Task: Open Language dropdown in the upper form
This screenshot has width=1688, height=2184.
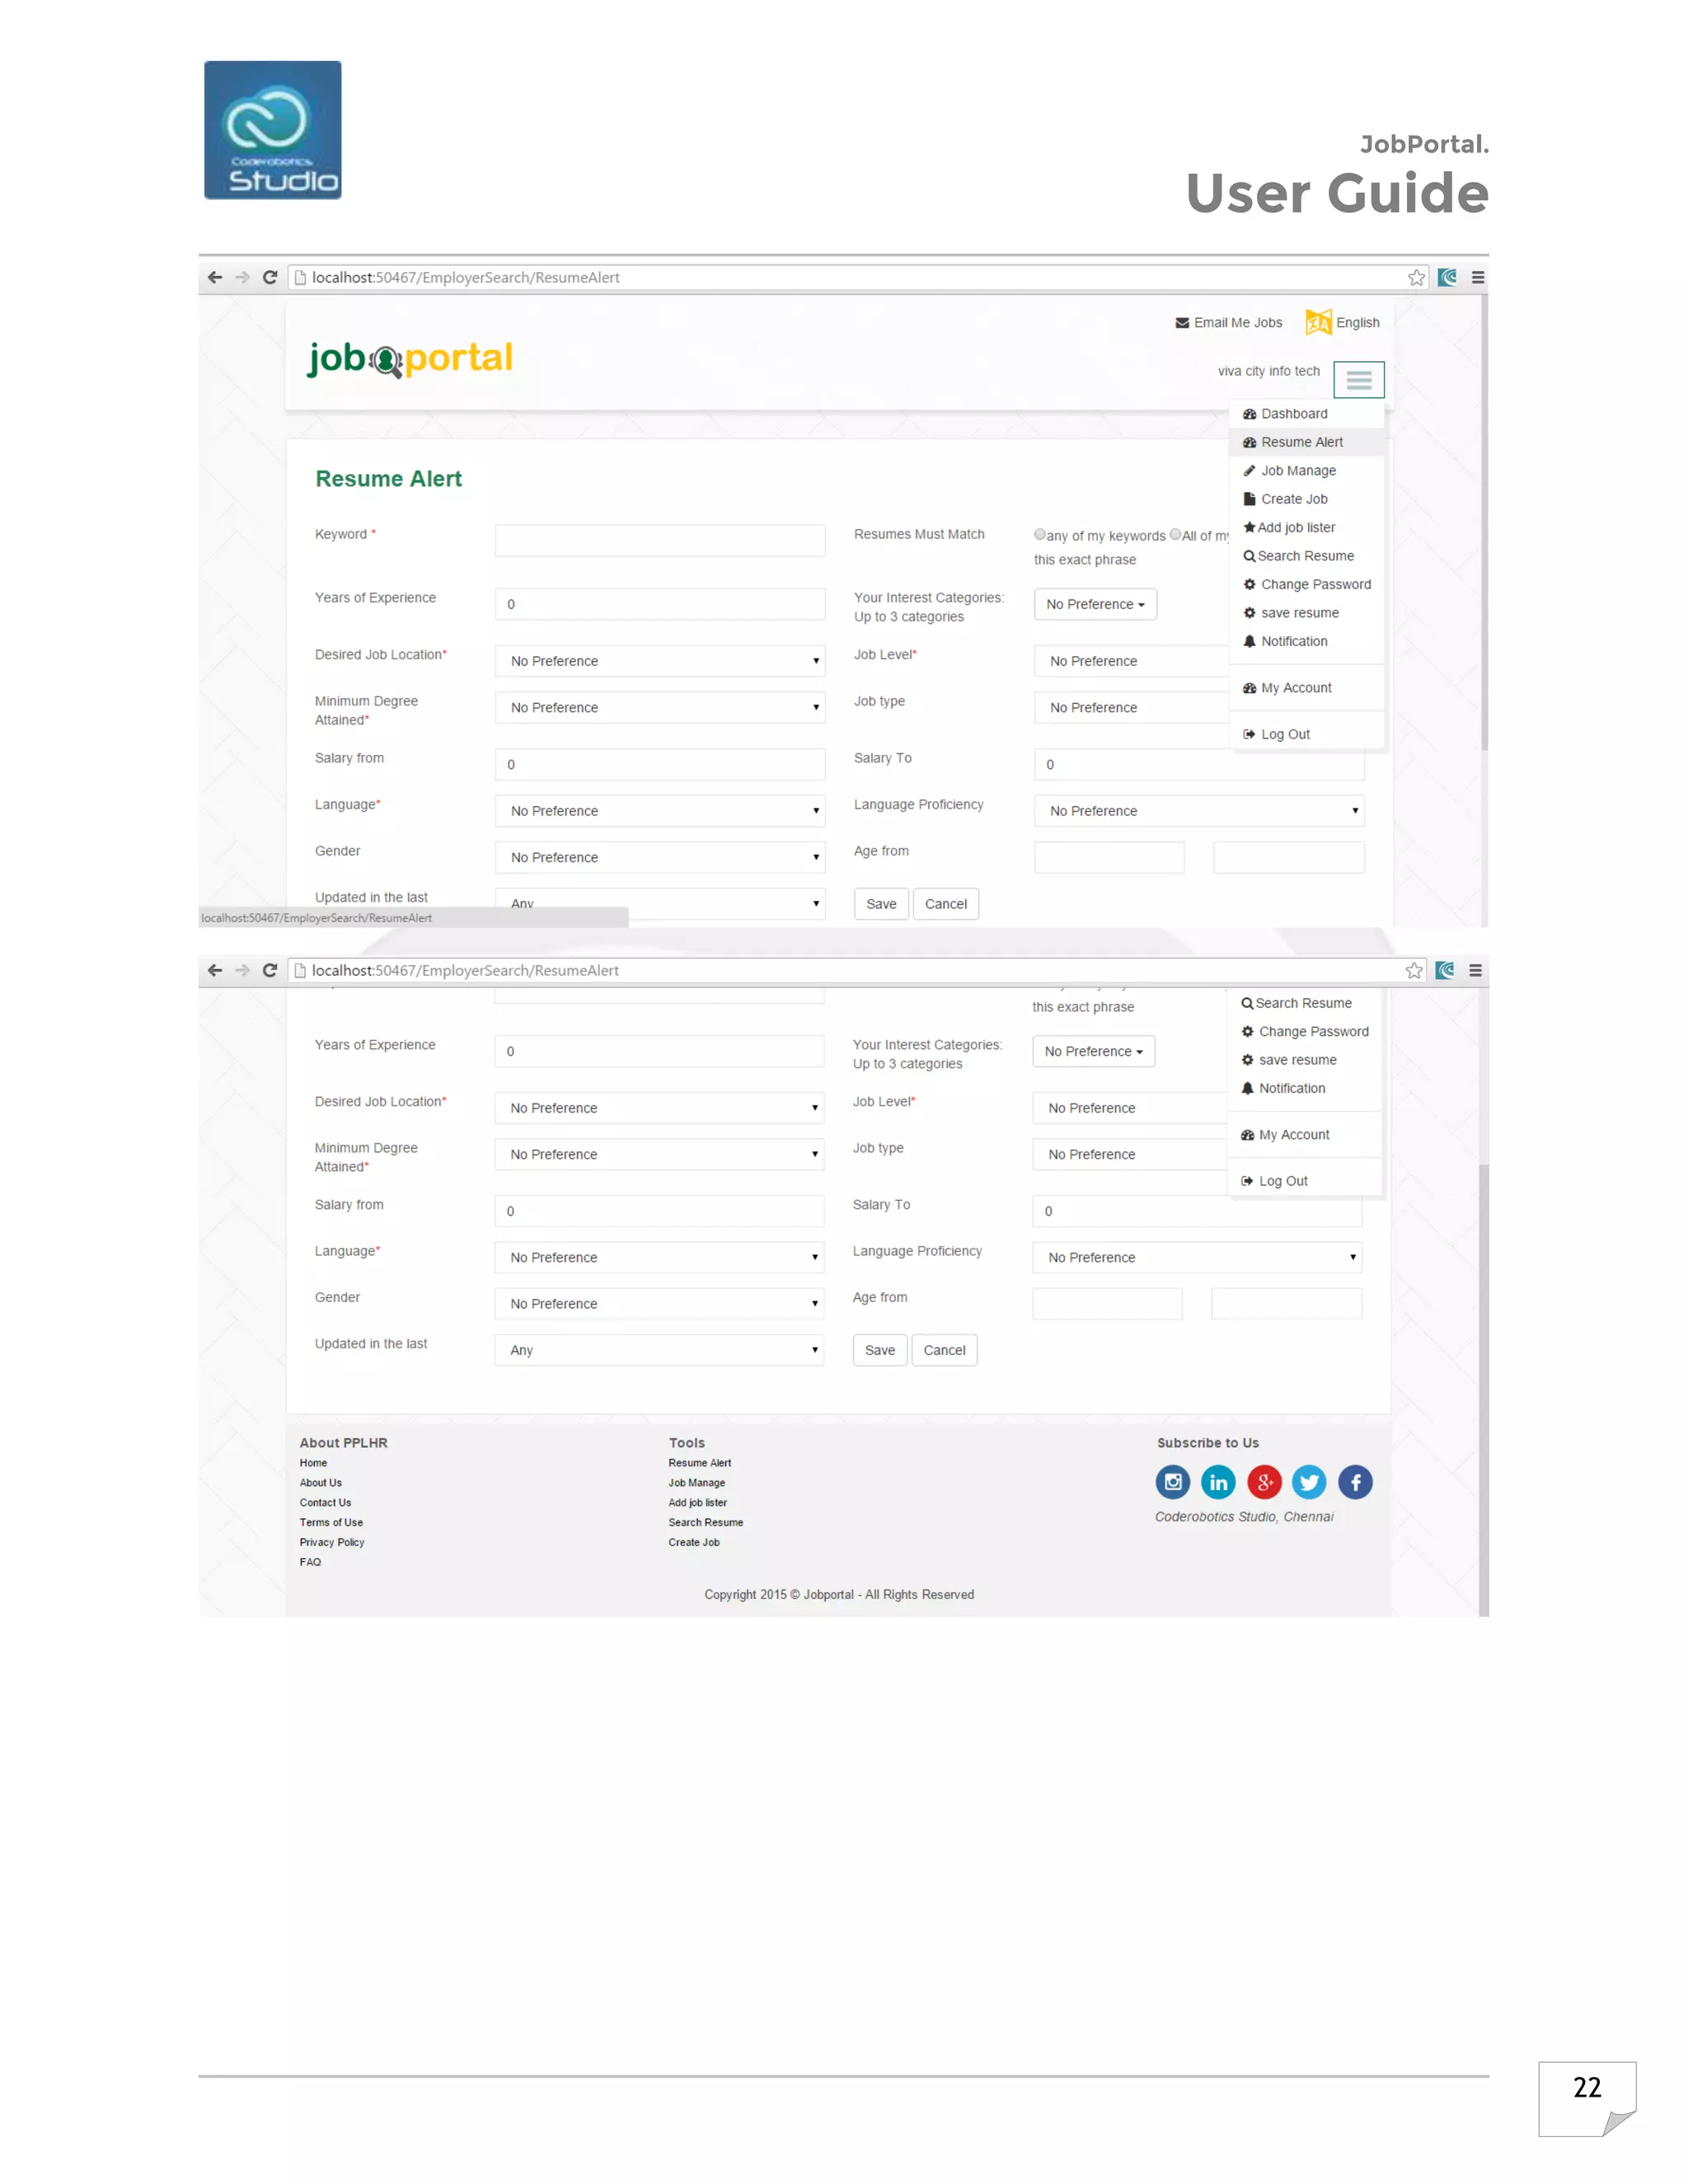Action: (x=660, y=811)
